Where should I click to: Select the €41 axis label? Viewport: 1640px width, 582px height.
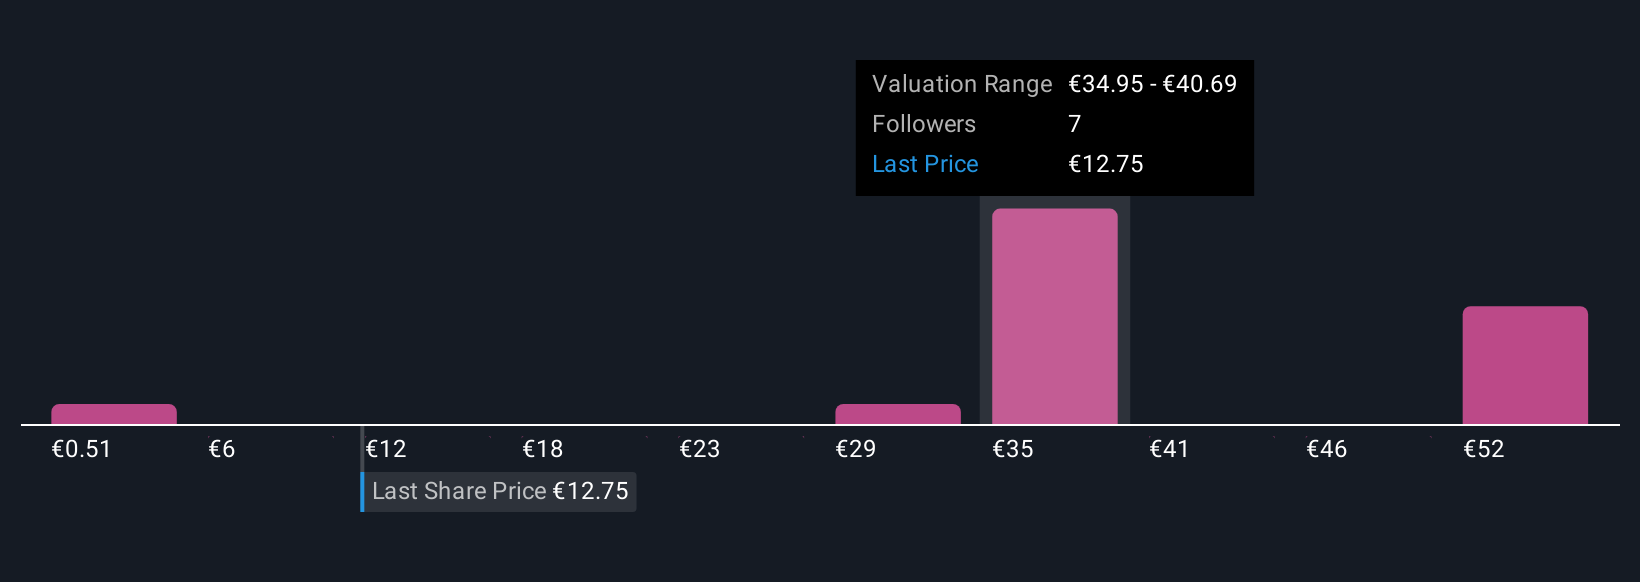[1169, 449]
